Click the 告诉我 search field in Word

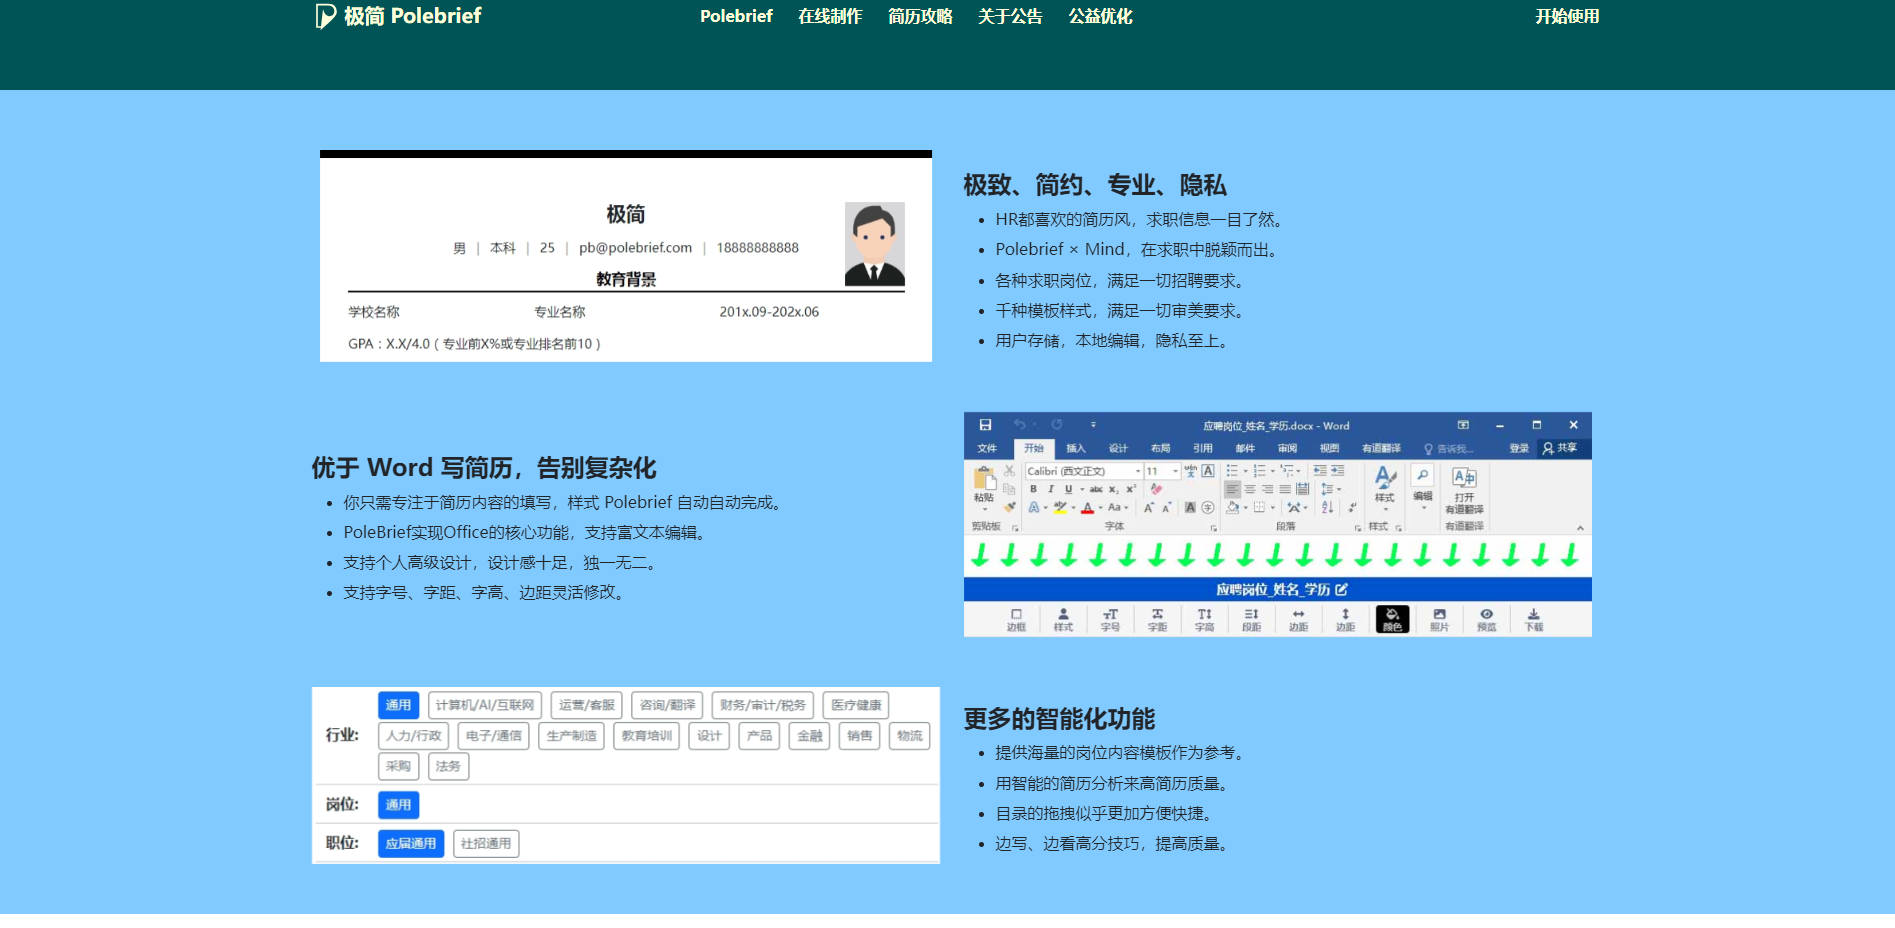coord(1448,449)
